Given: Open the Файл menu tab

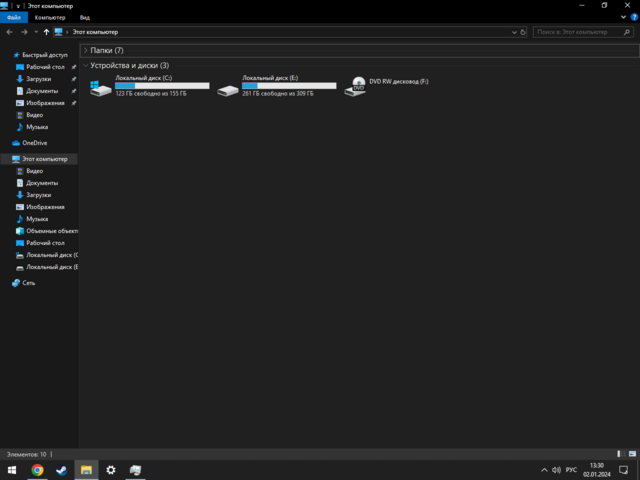Looking at the screenshot, I should pos(12,18).
